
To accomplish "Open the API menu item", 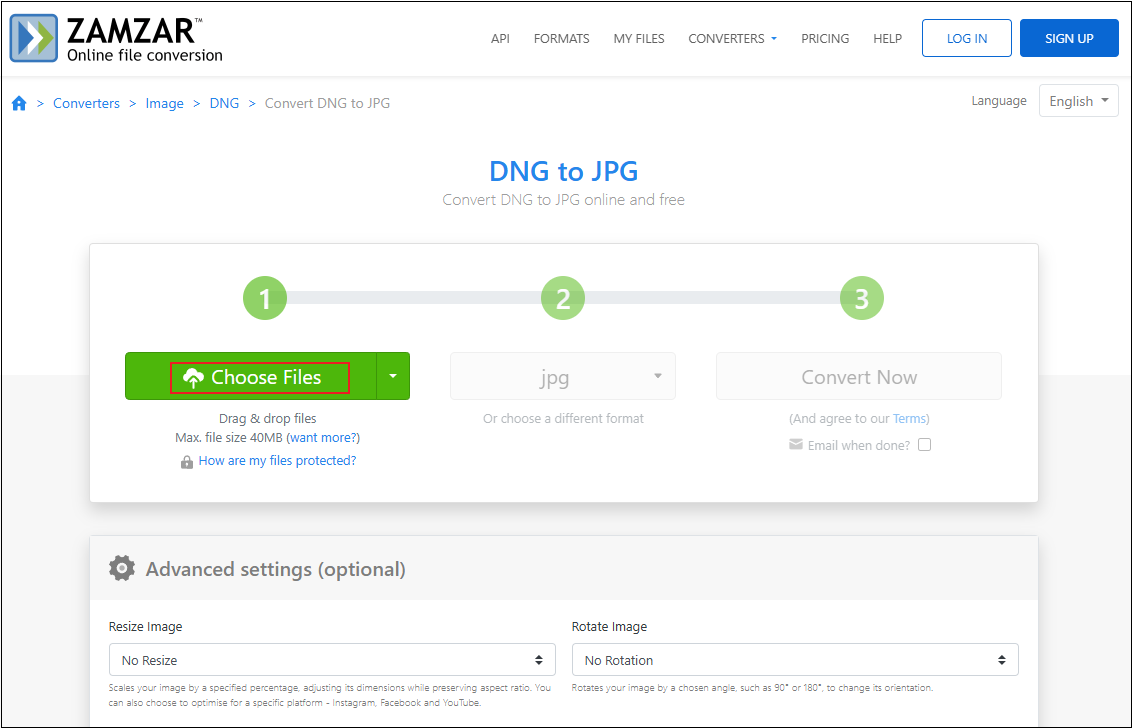I will (500, 38).
